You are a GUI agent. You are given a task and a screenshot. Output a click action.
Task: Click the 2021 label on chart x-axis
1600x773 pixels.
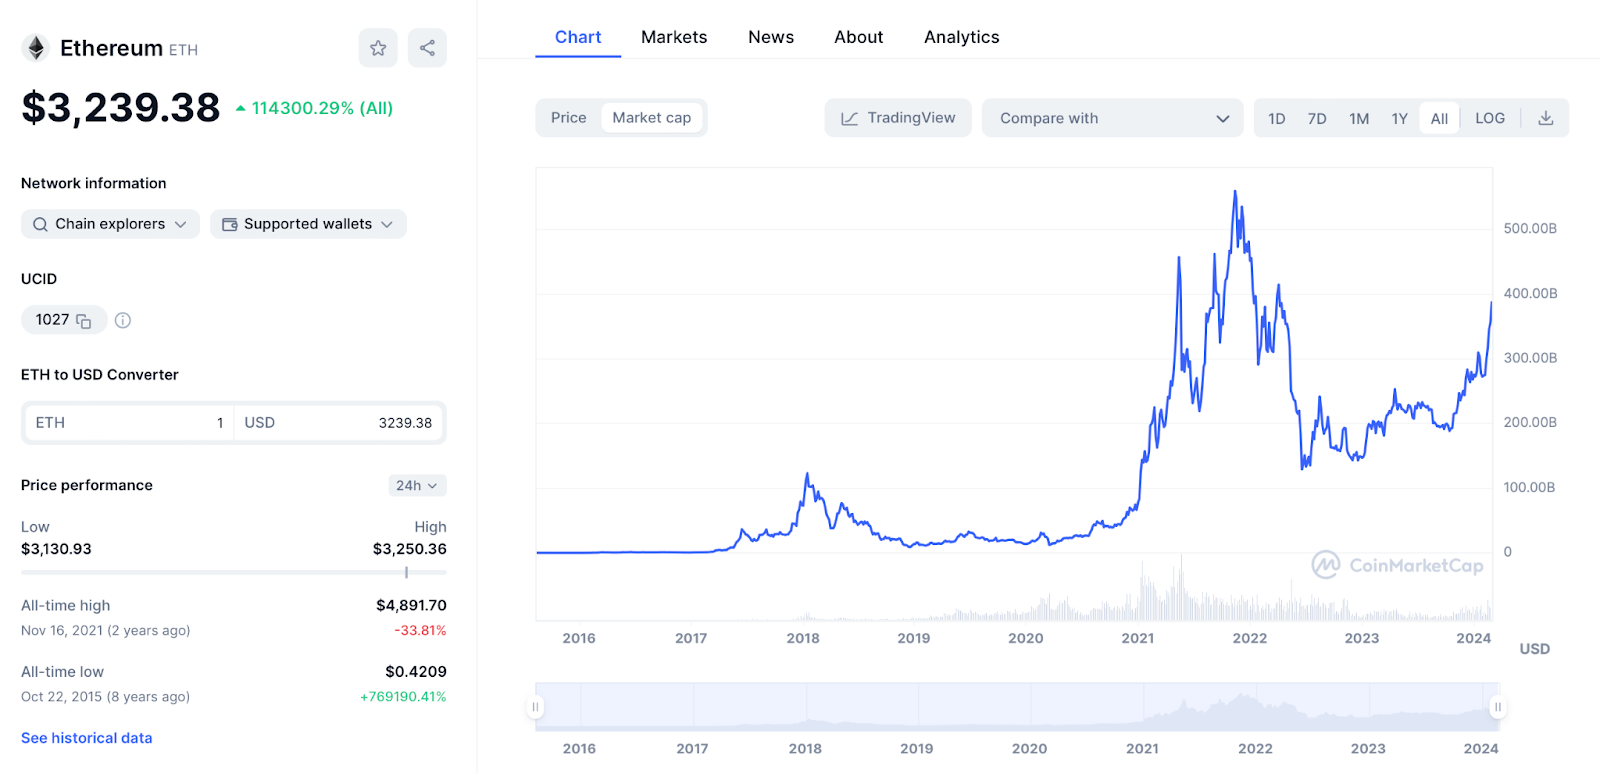pyautogui.click(x=1138, y=638)
